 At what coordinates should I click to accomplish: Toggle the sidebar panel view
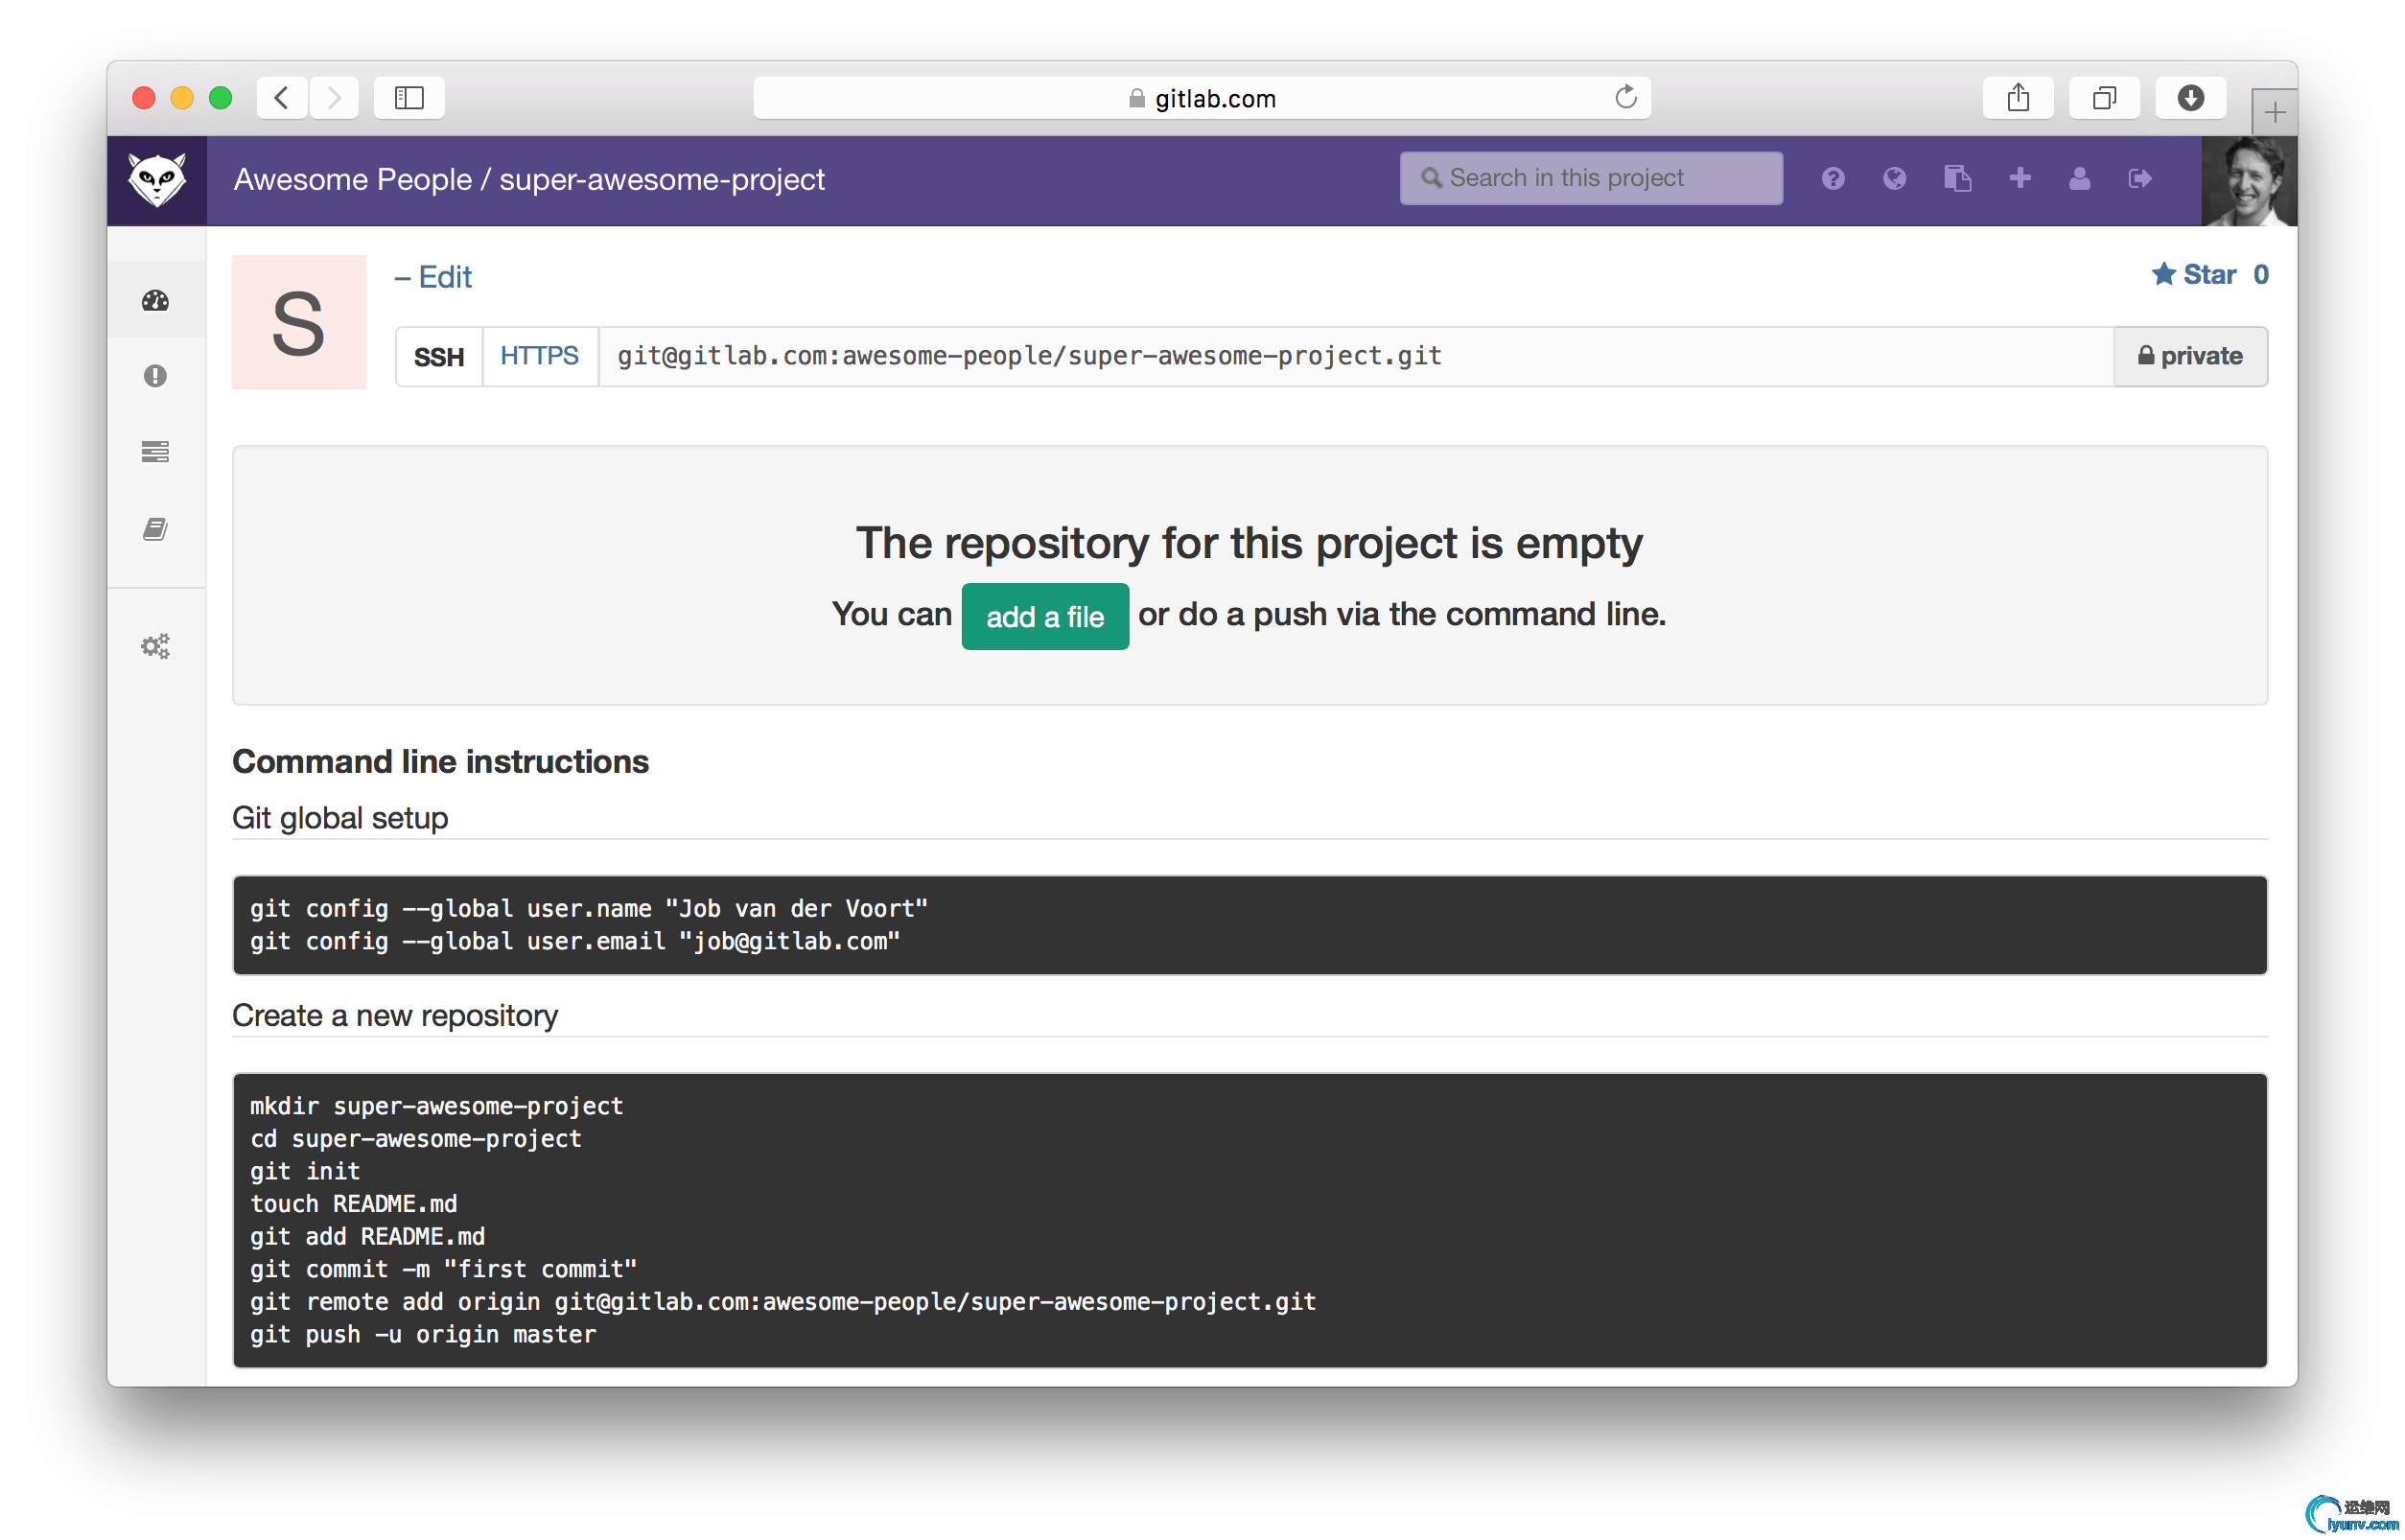pyautogui.click(x=410, y=96)
